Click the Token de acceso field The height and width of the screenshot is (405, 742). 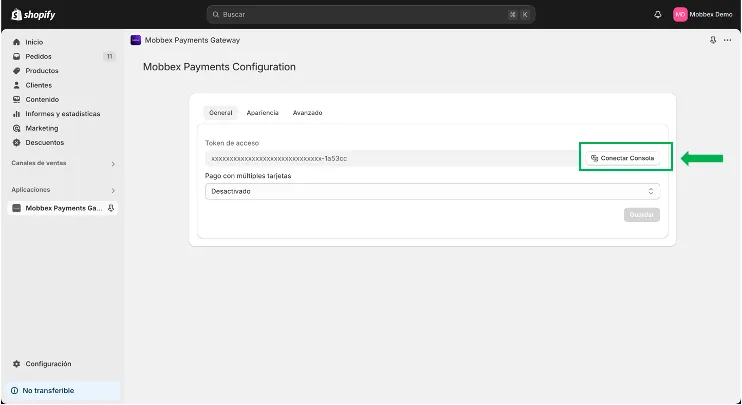point(392,158)
